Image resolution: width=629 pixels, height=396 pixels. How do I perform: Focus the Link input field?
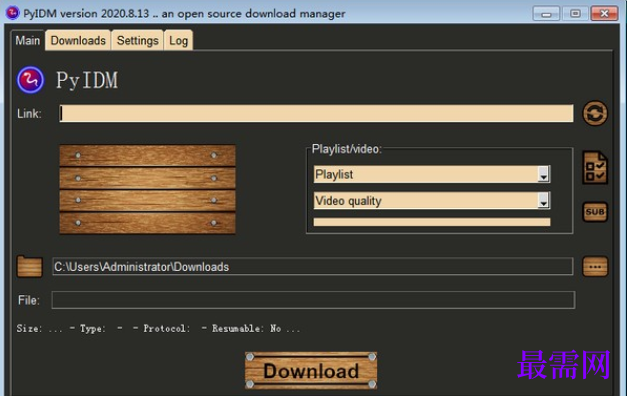tap(316, 113)
